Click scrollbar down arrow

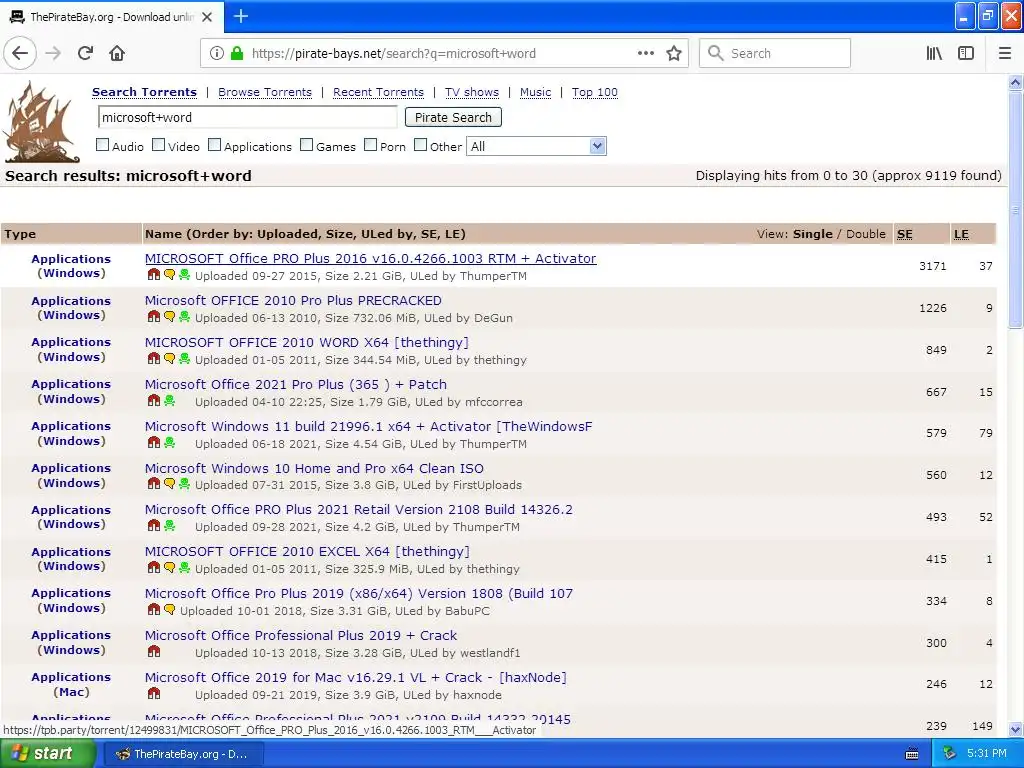pos(1016,729)
